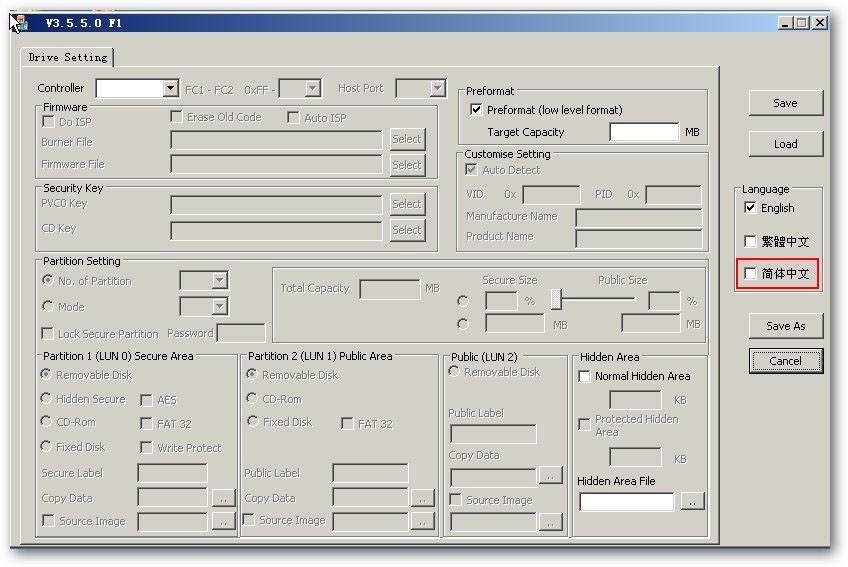
Task: Click the Manufacture Name input field
Action: (639, 217)
